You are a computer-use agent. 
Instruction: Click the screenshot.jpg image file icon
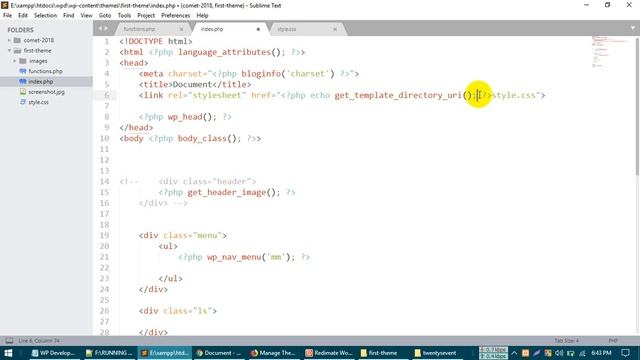click(23, 92)
